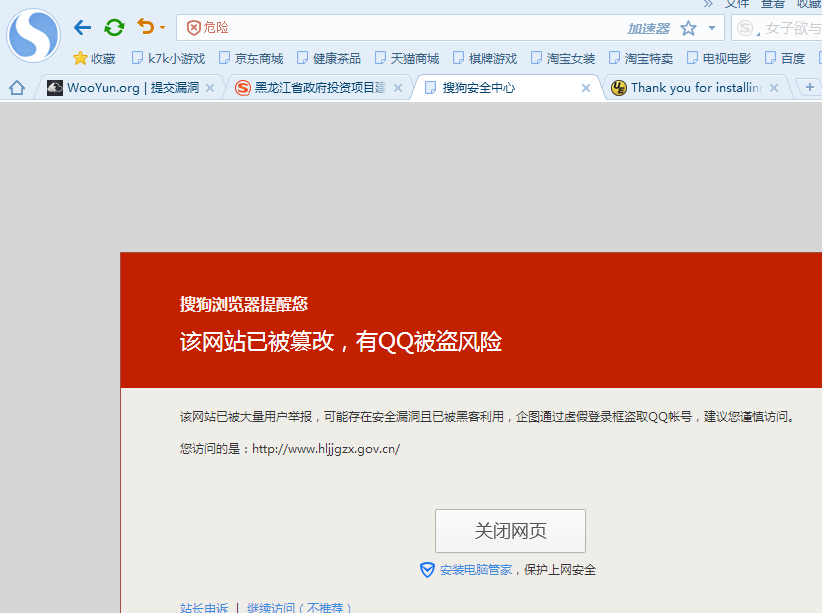Reload page with green refresh icon
The width and height of the screenshot is (822, 613).
point(114,27)
